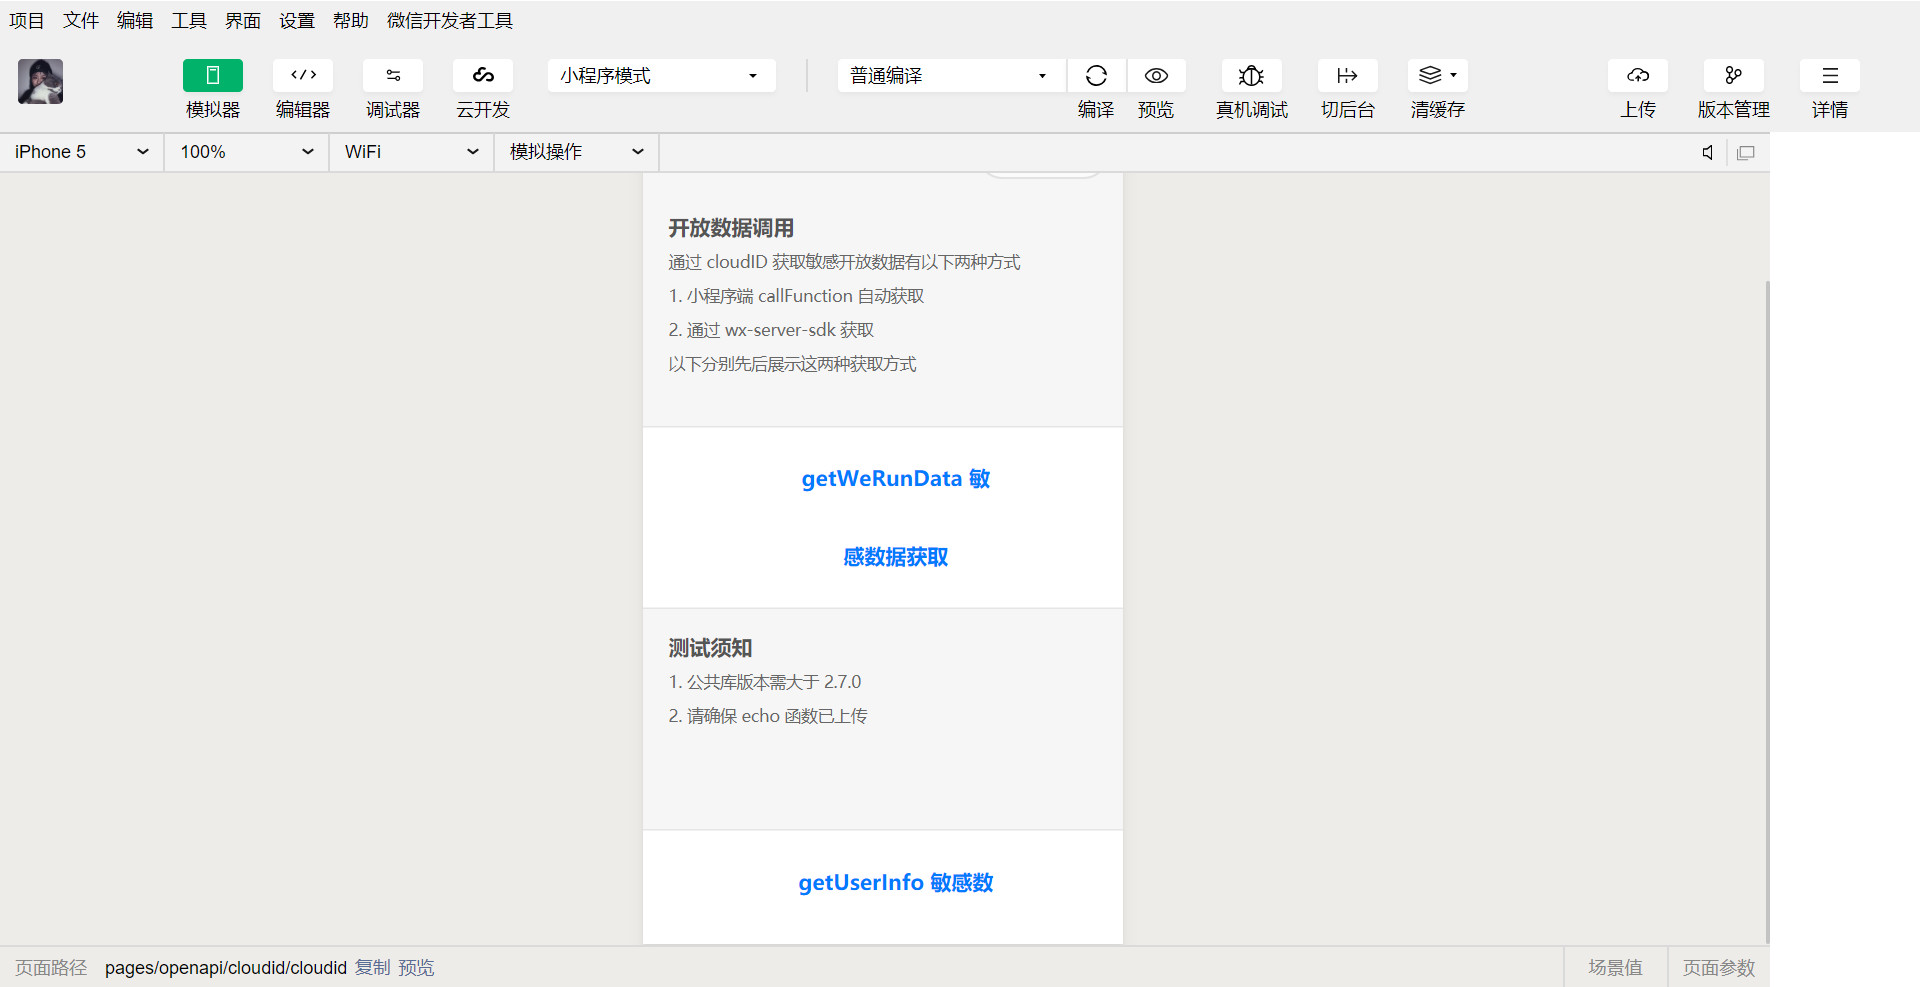Open the 设置 menu
Screen dimensions: 1920x987
coord(297,21)
